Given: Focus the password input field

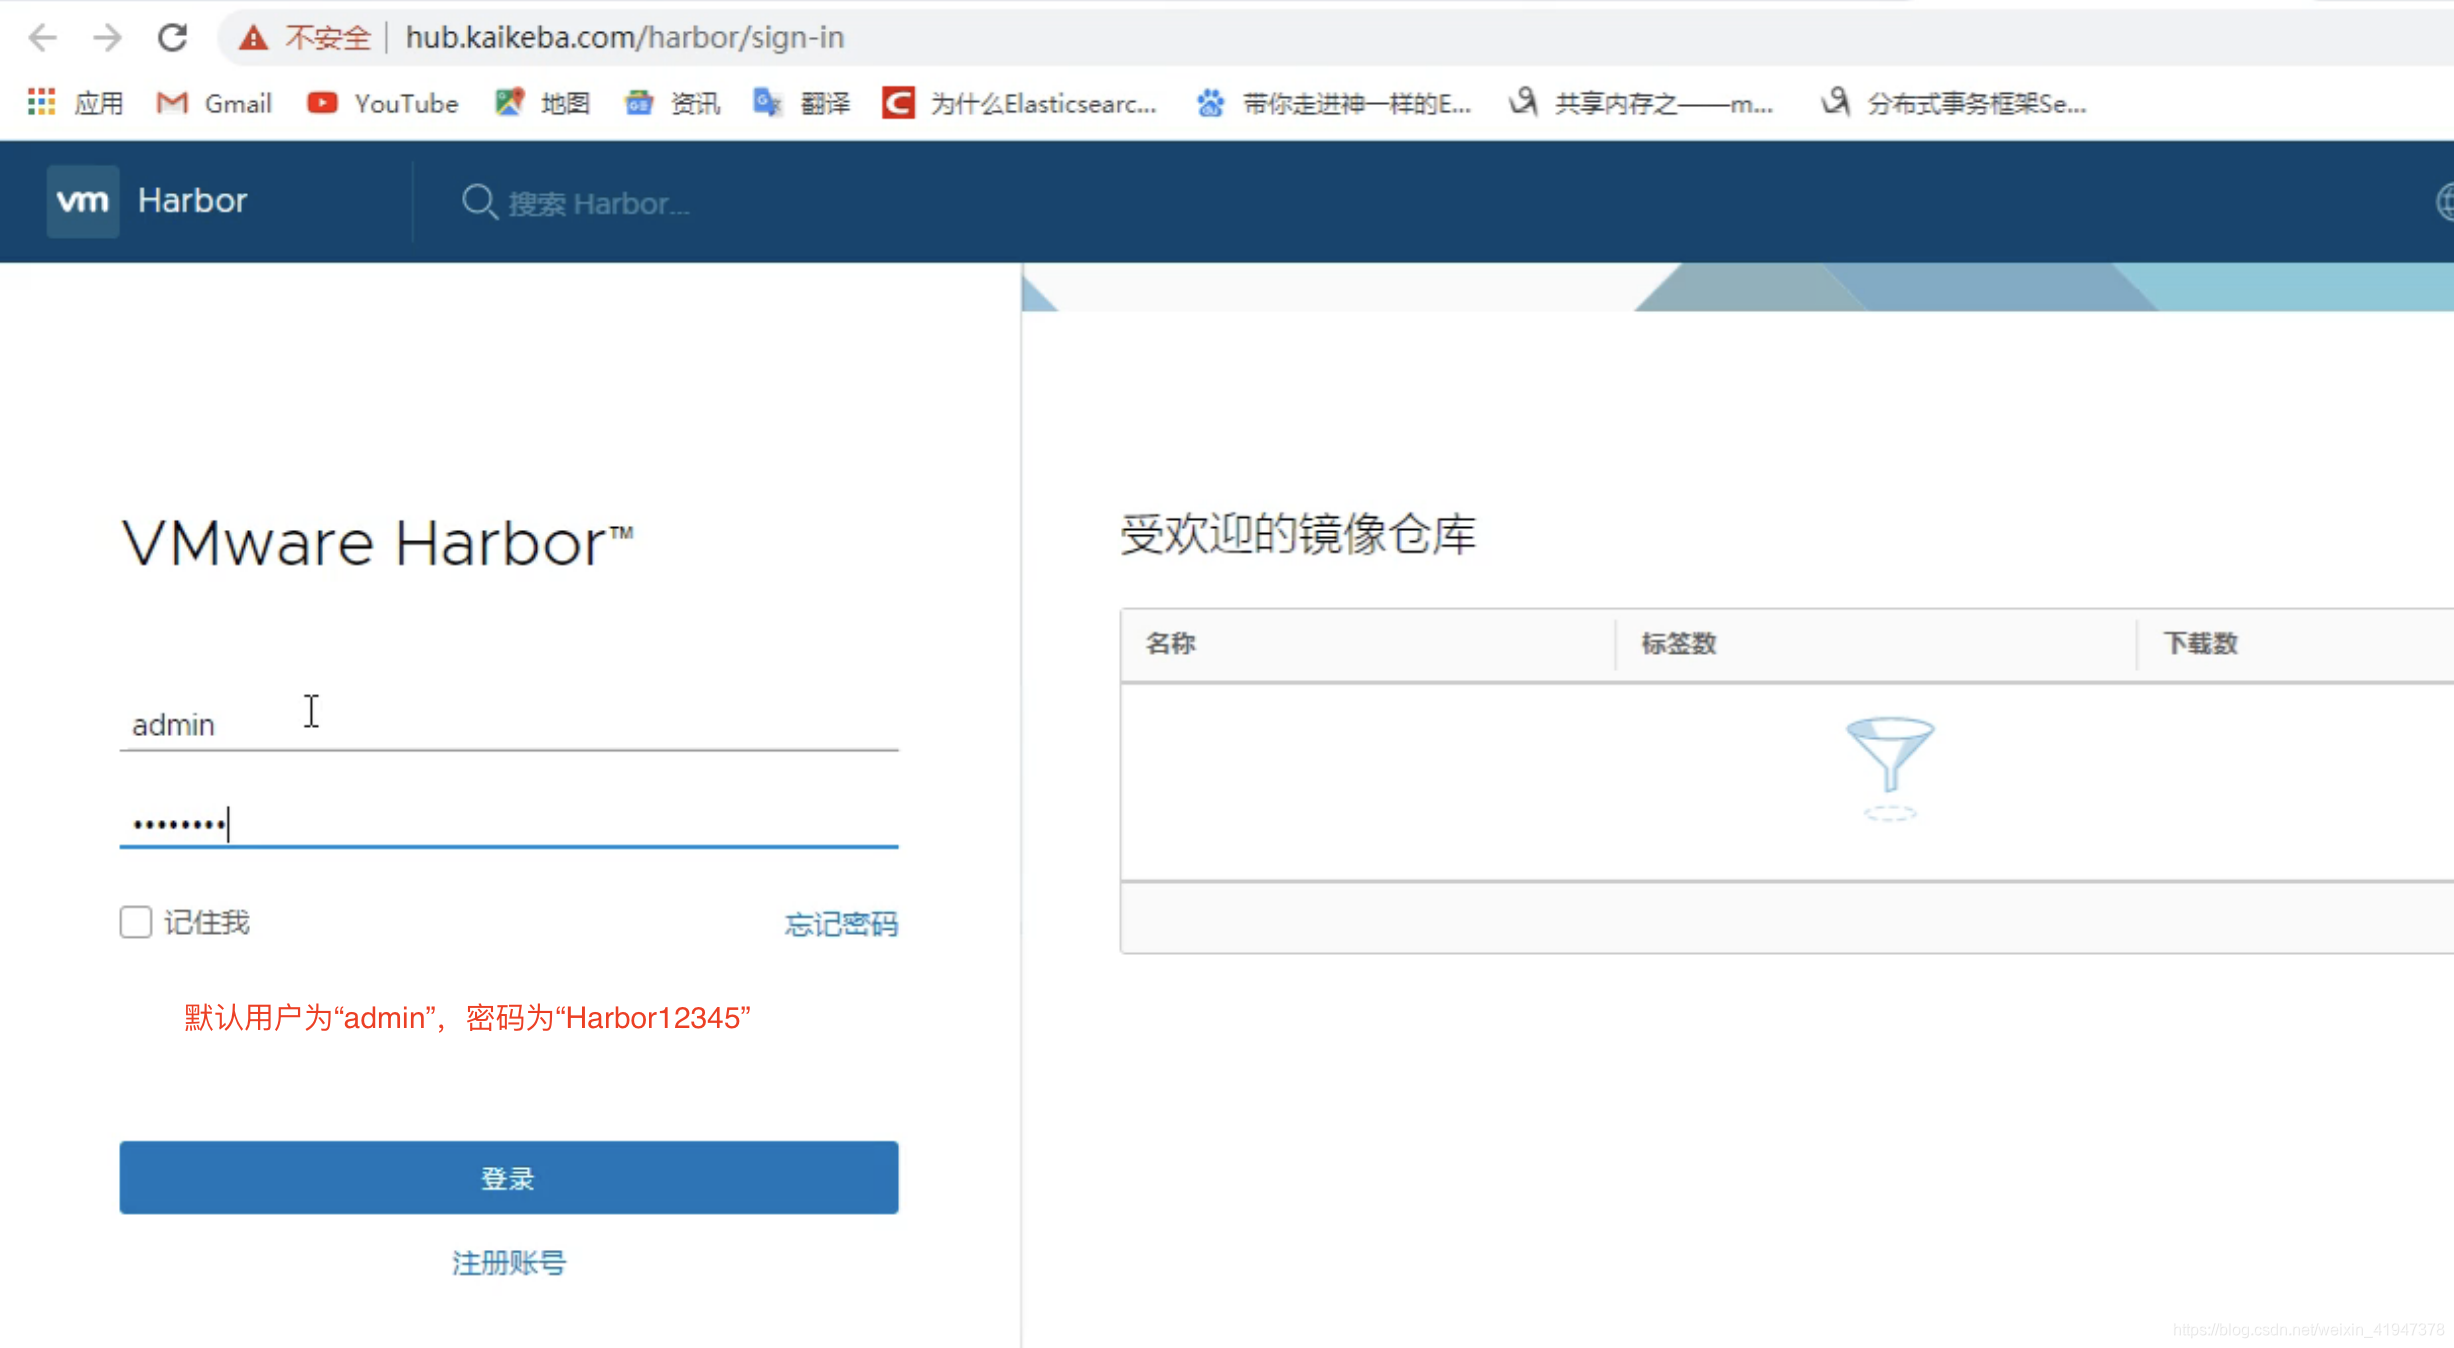Looking at the screenshot, I should tap(508, 824).
